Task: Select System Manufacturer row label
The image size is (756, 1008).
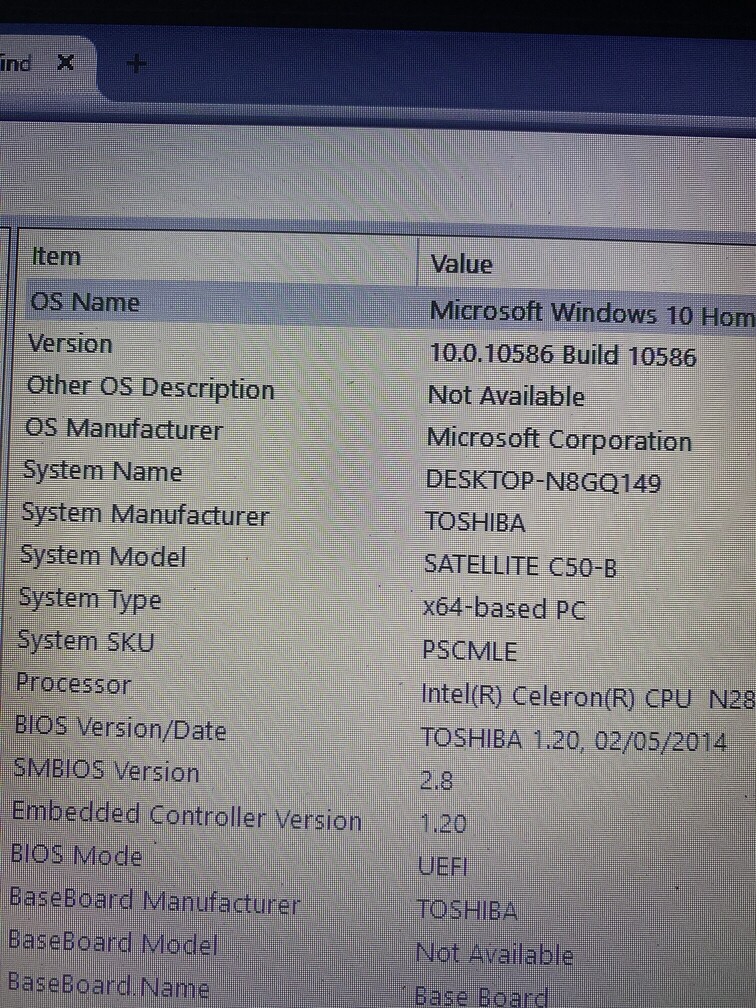Action: click(x=145, y=514)
